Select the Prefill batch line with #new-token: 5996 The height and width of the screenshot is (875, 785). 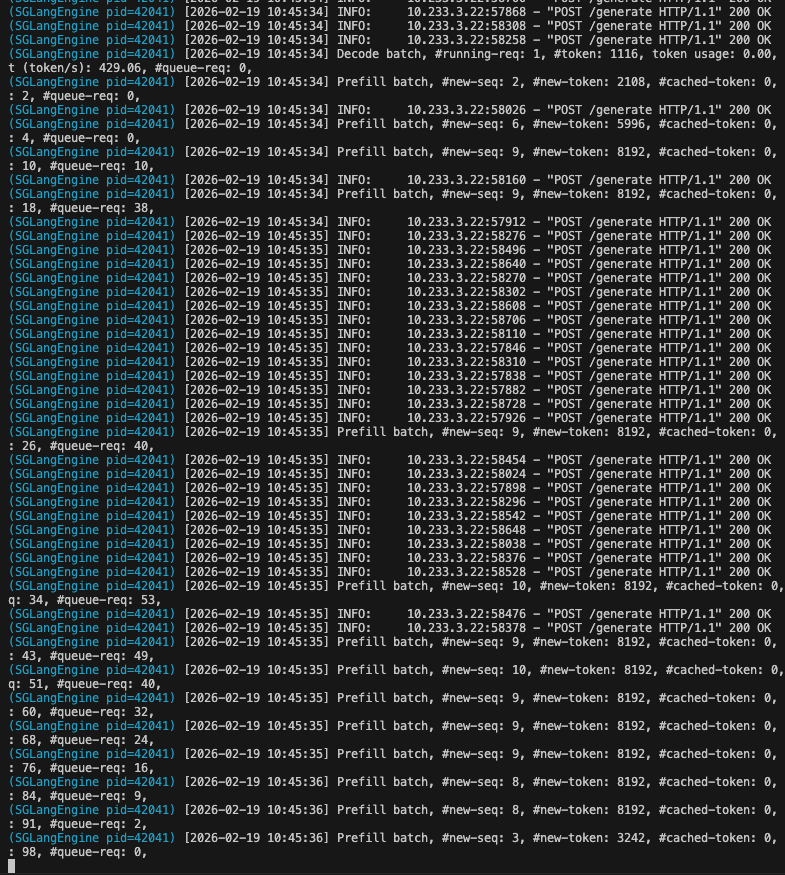393,124
